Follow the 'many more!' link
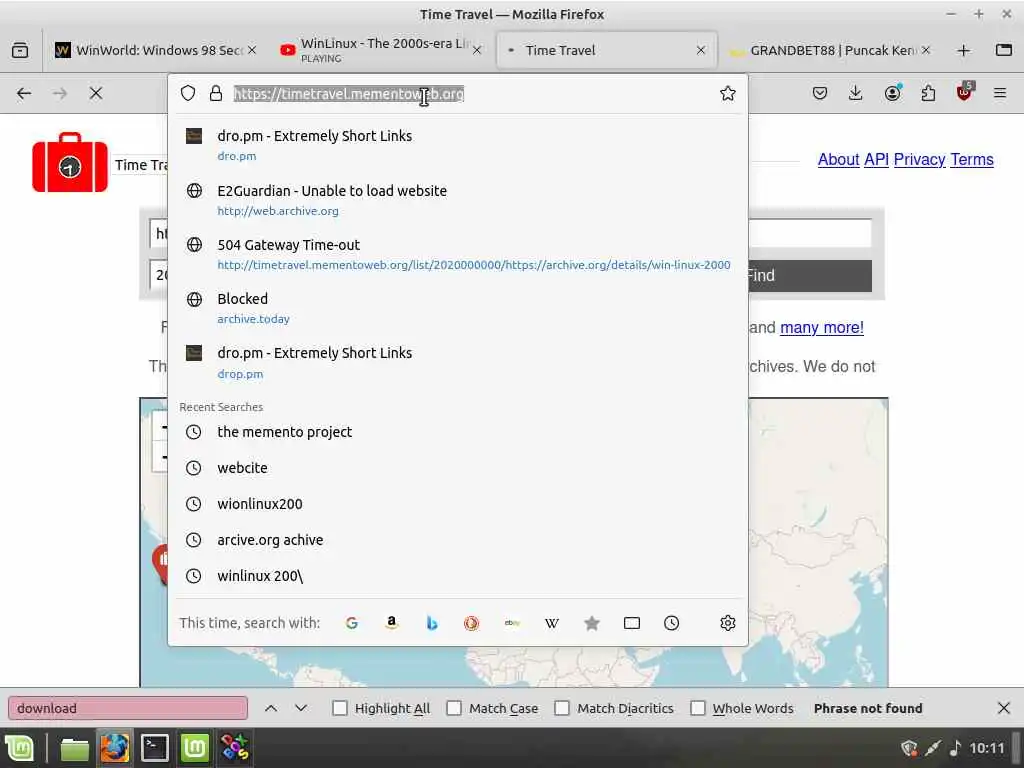Viewport: 1024px width, 768px height. (x=822, y=327)
